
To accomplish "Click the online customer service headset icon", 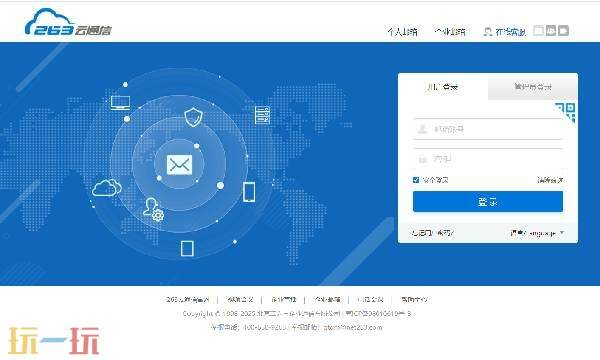I will coord(488,31).
